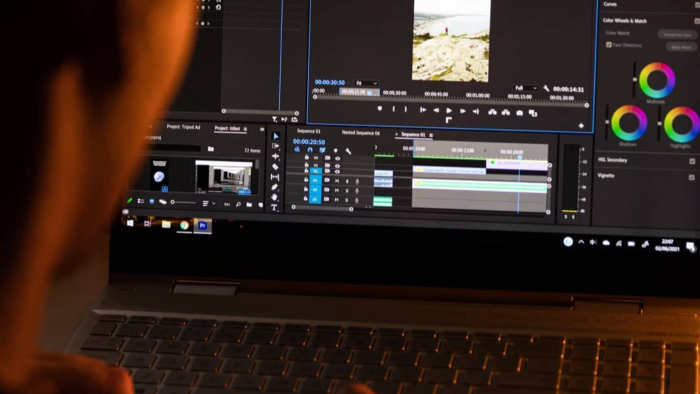Toggle V1 track output eye
700x394 pixels.
[337, 171]
